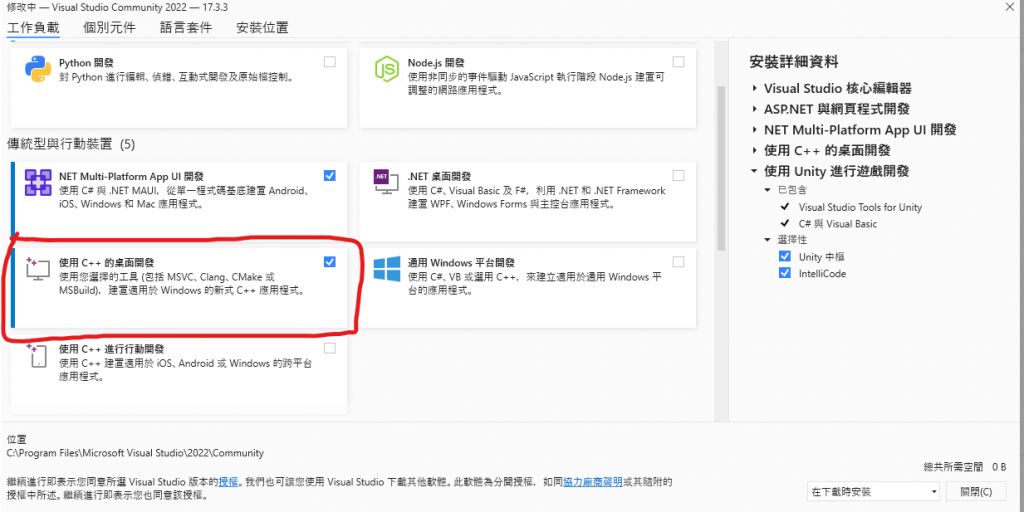Screen dimensions: 1024x512
Task: Click the .NET desktop development icon
Action: (385, 184)
